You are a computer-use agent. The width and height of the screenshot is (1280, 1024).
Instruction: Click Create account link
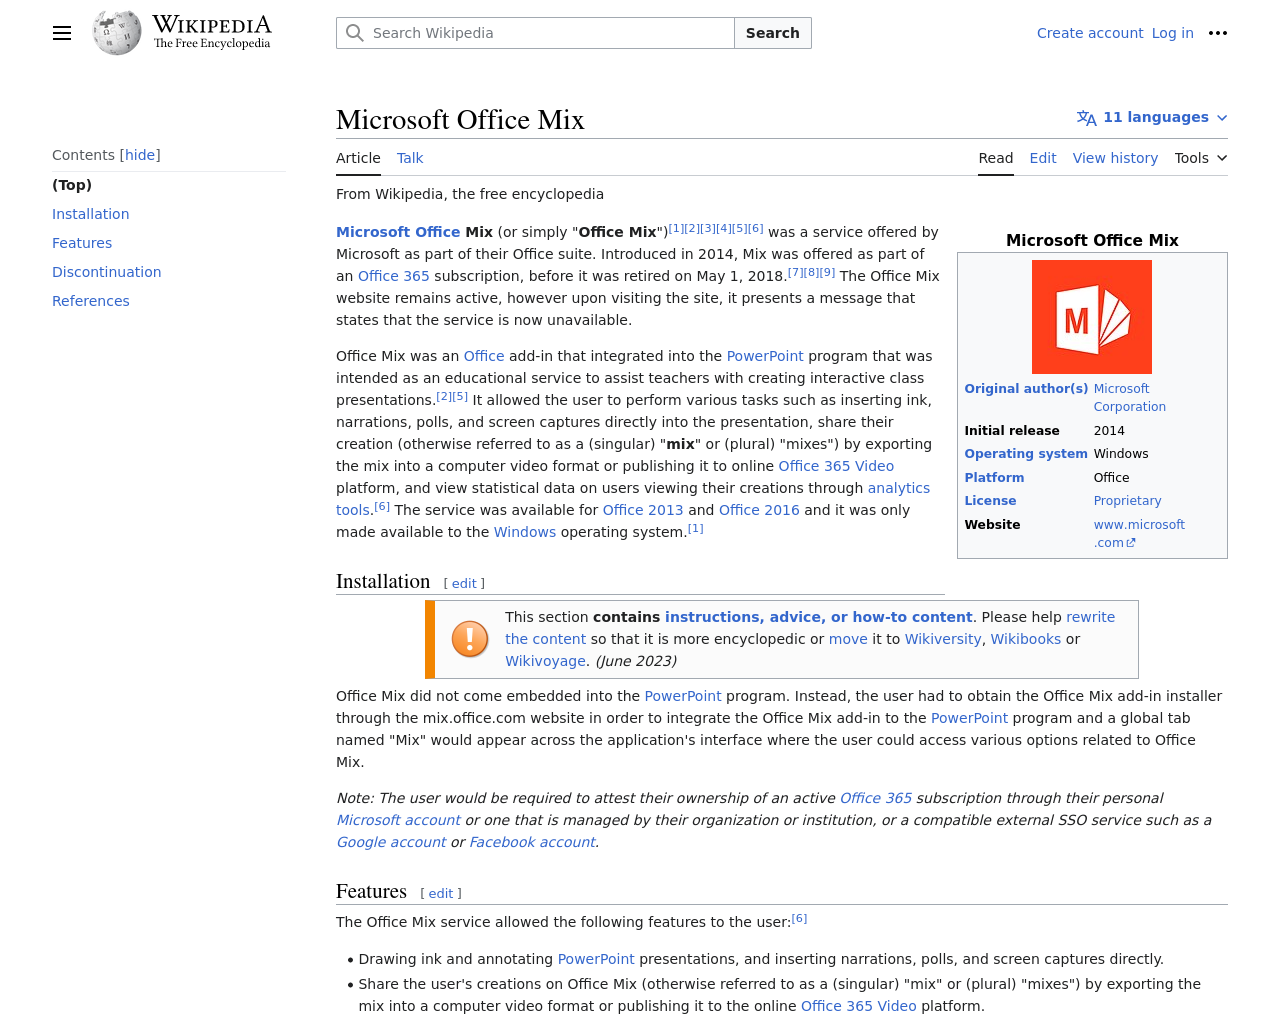click(x=1089, y=33)
